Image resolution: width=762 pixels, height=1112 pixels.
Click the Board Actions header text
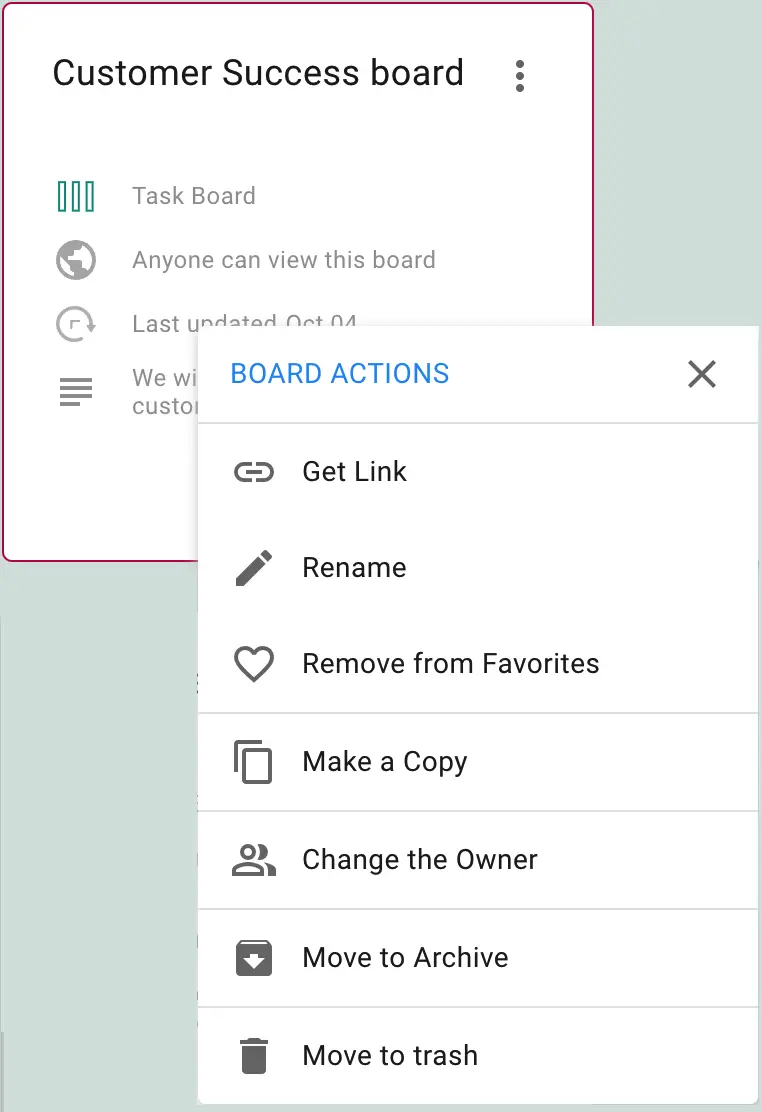340,374
